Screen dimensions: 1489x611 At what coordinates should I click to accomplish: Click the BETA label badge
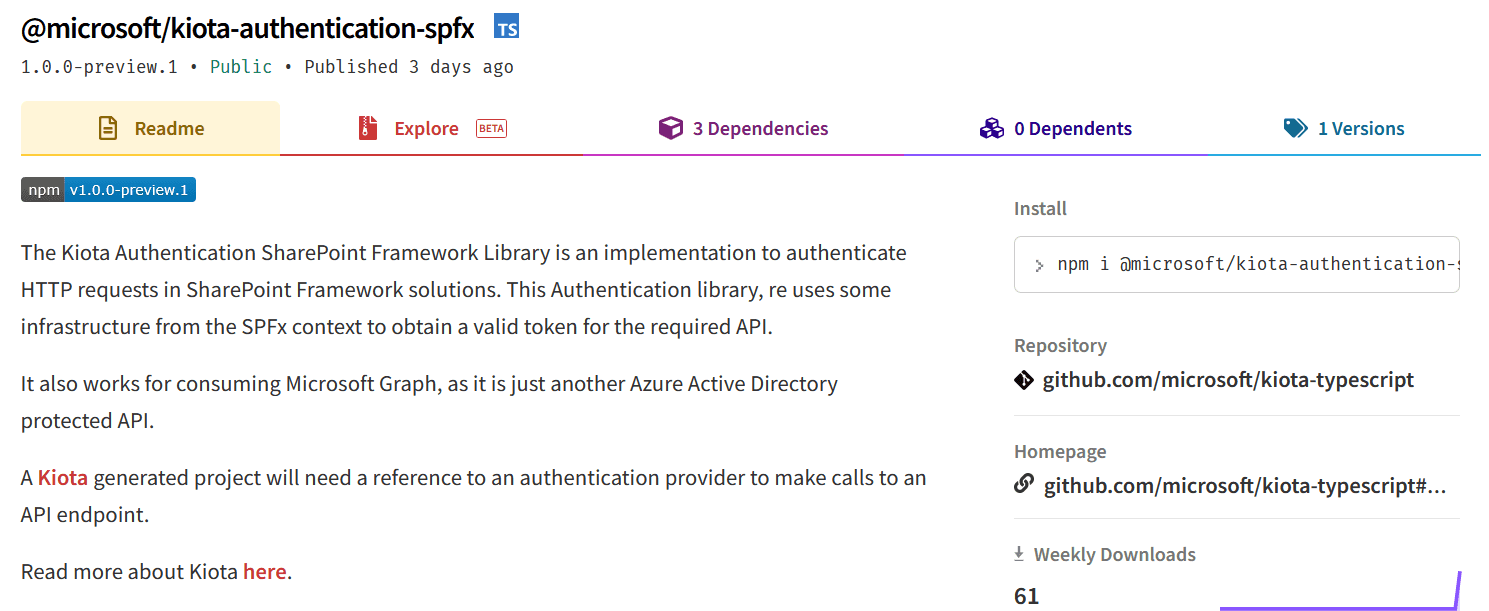(491, 128)
